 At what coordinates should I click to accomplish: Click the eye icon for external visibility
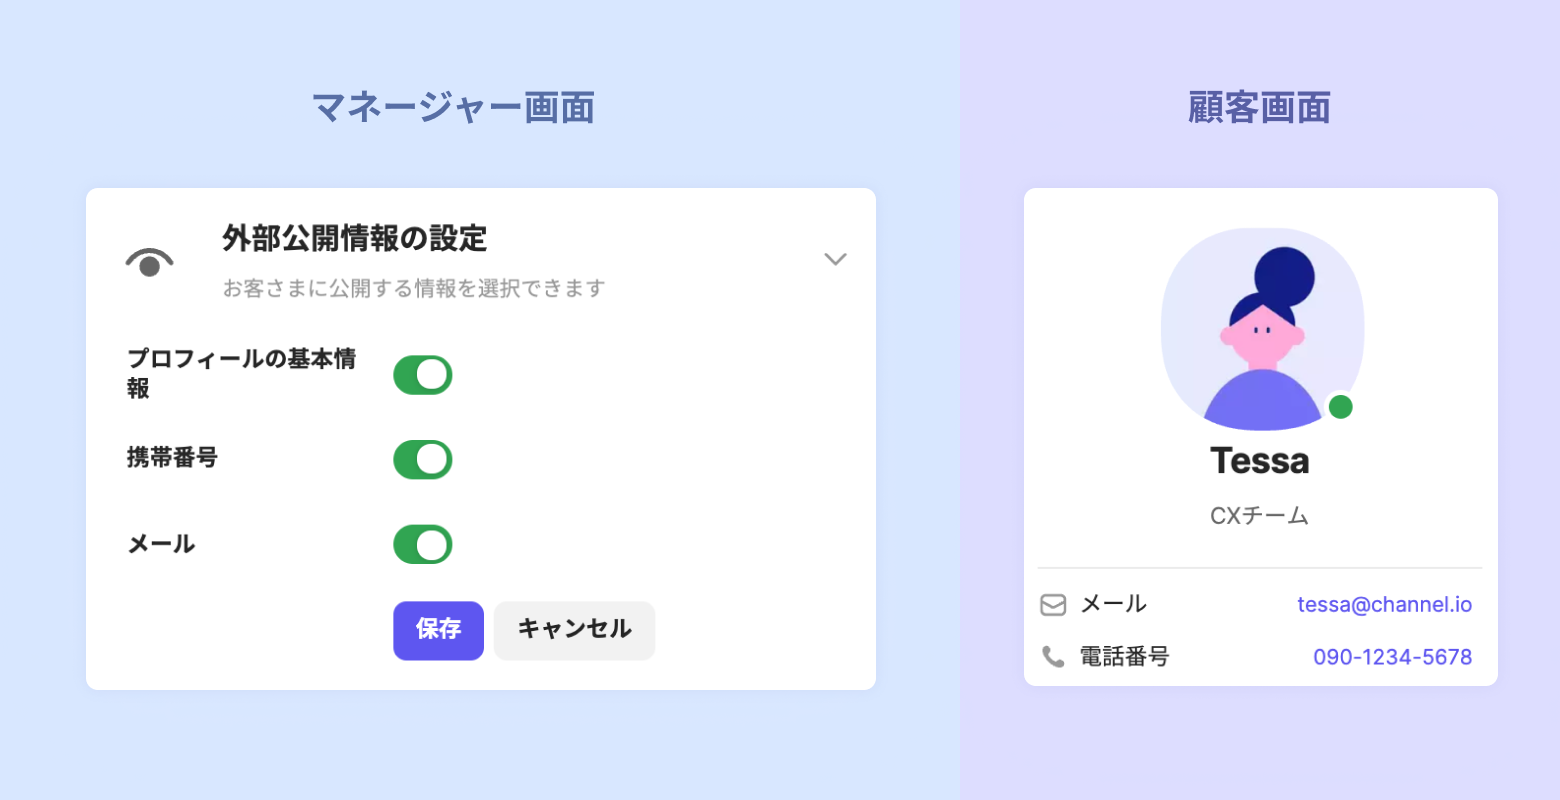[x=150, y=262]
